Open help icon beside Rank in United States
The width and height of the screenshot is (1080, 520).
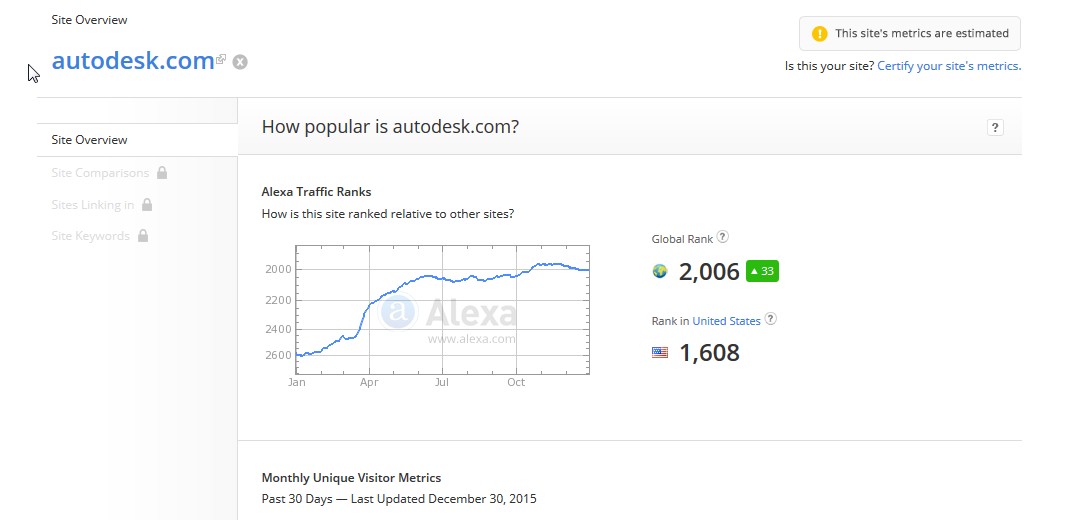[x=770, y=320]
